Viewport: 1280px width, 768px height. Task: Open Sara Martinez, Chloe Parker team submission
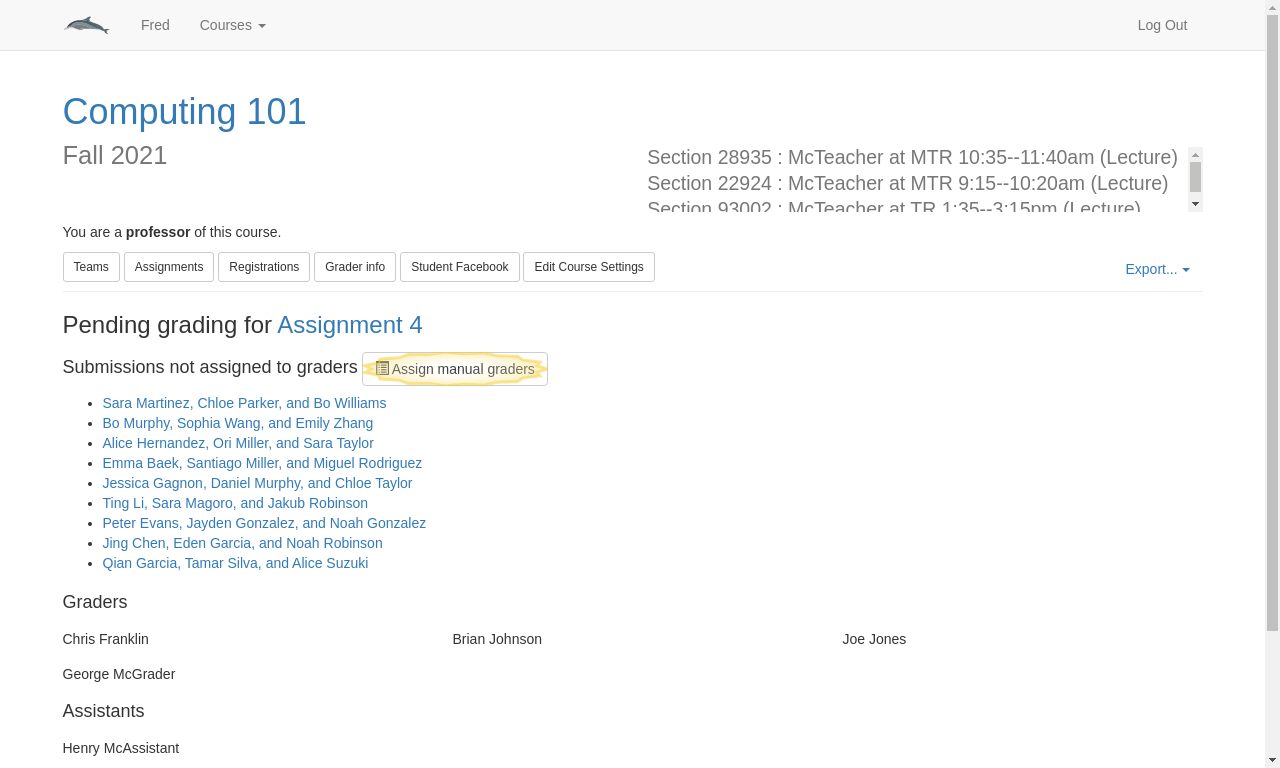[x=244, y=403]
